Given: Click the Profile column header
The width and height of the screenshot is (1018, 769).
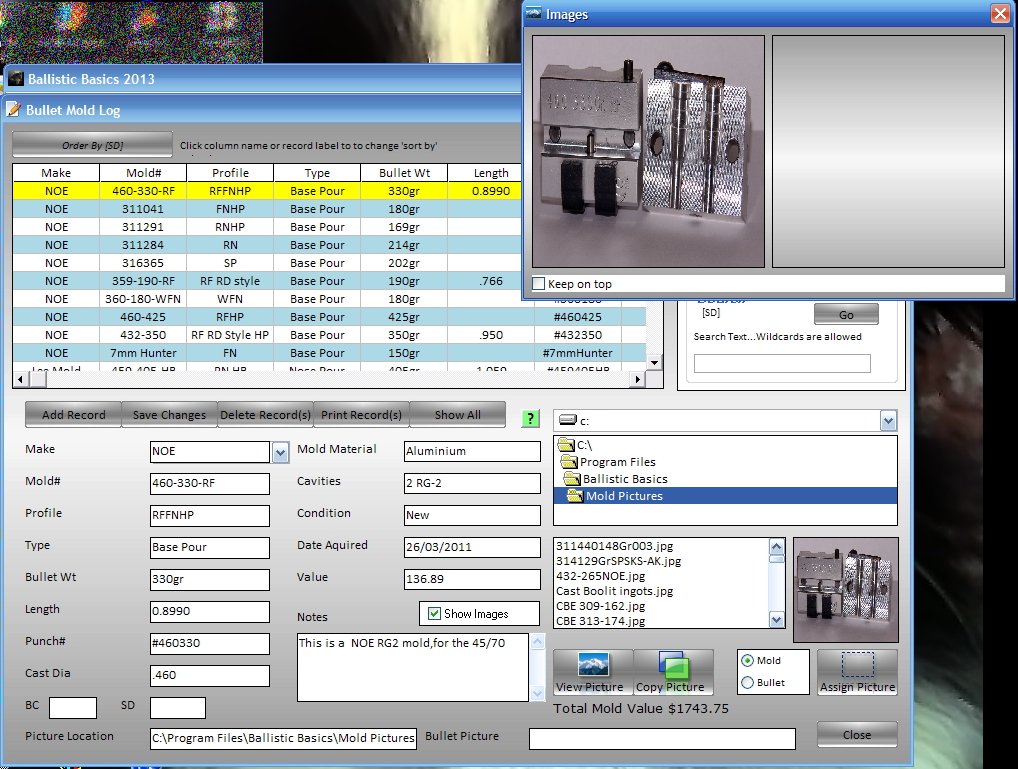Looking at the screenshot, I should click(230, 173).
